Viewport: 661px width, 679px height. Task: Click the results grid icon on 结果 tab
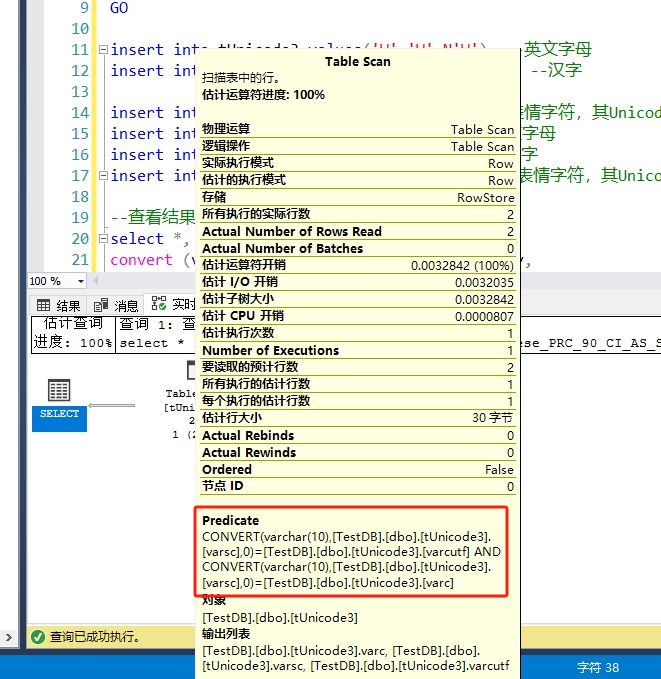click(x=44, y=305)
